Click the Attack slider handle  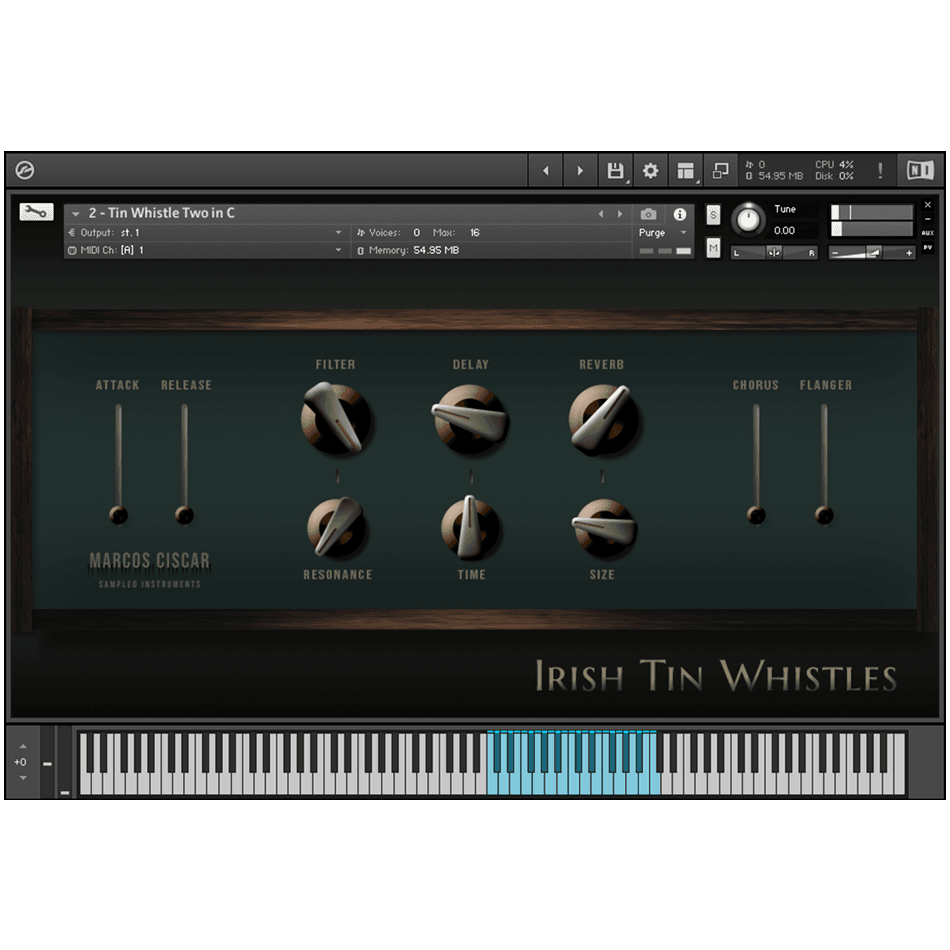click(118, 515)
